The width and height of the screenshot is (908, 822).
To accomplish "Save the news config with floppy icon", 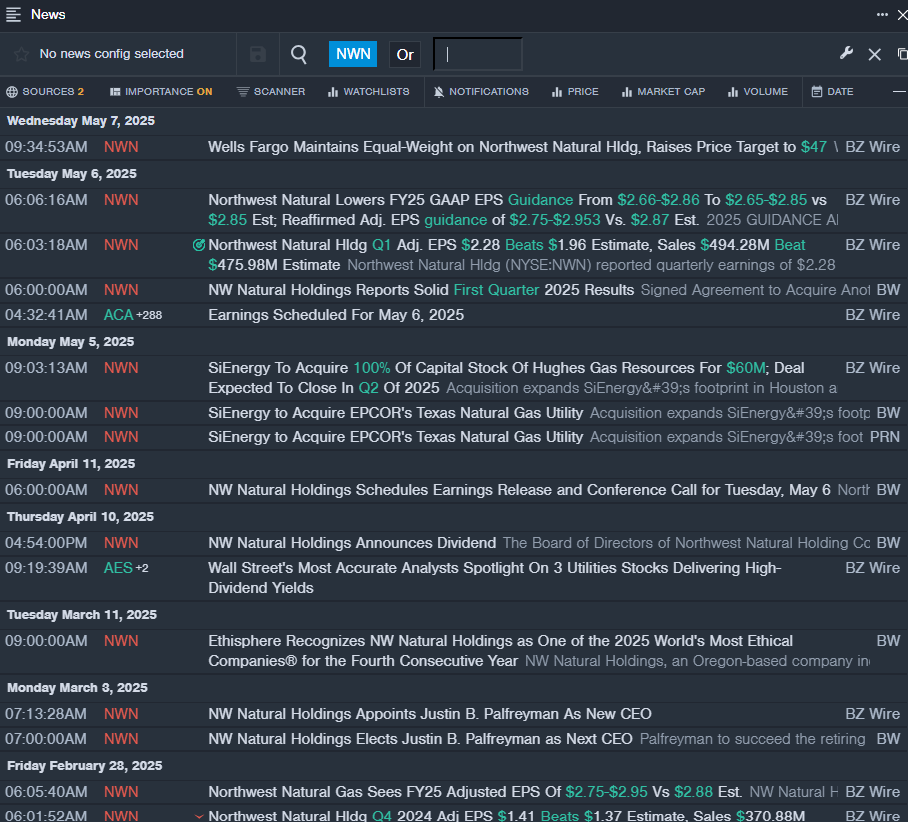I will coord(258,54).
